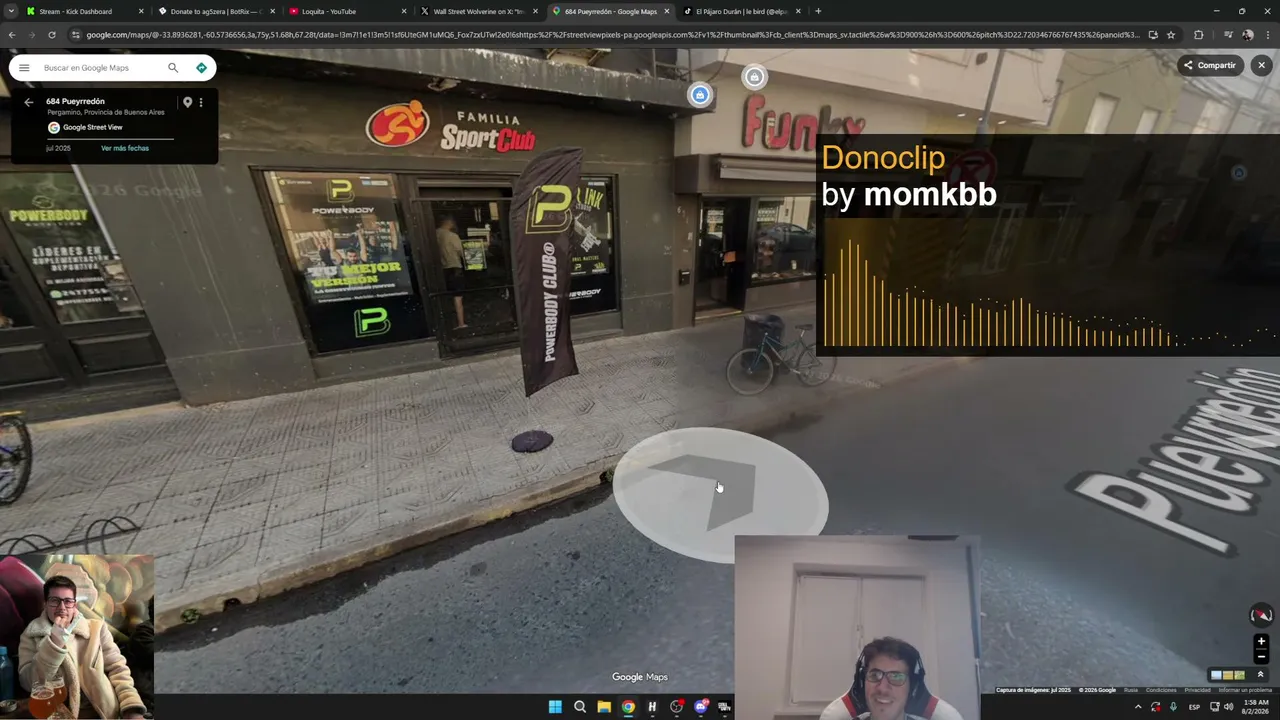Focus the Buscar en Google Maps search field
The width and height of the screenshot is (1280, 720).
click(100, 68)
